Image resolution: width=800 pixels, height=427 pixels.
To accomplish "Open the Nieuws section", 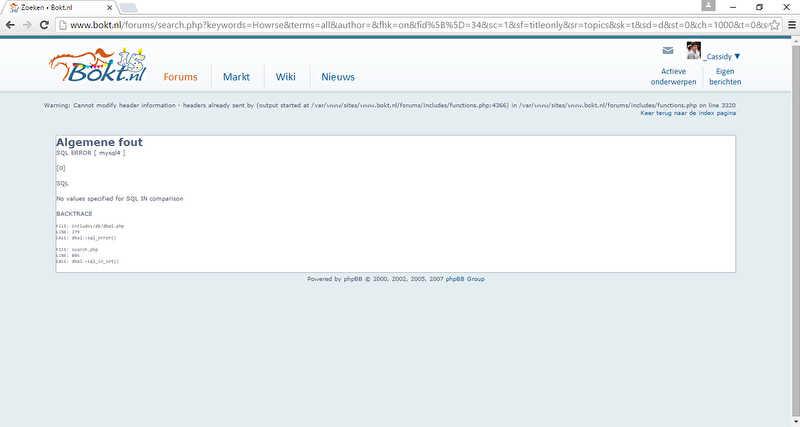I will pos(338,77).
